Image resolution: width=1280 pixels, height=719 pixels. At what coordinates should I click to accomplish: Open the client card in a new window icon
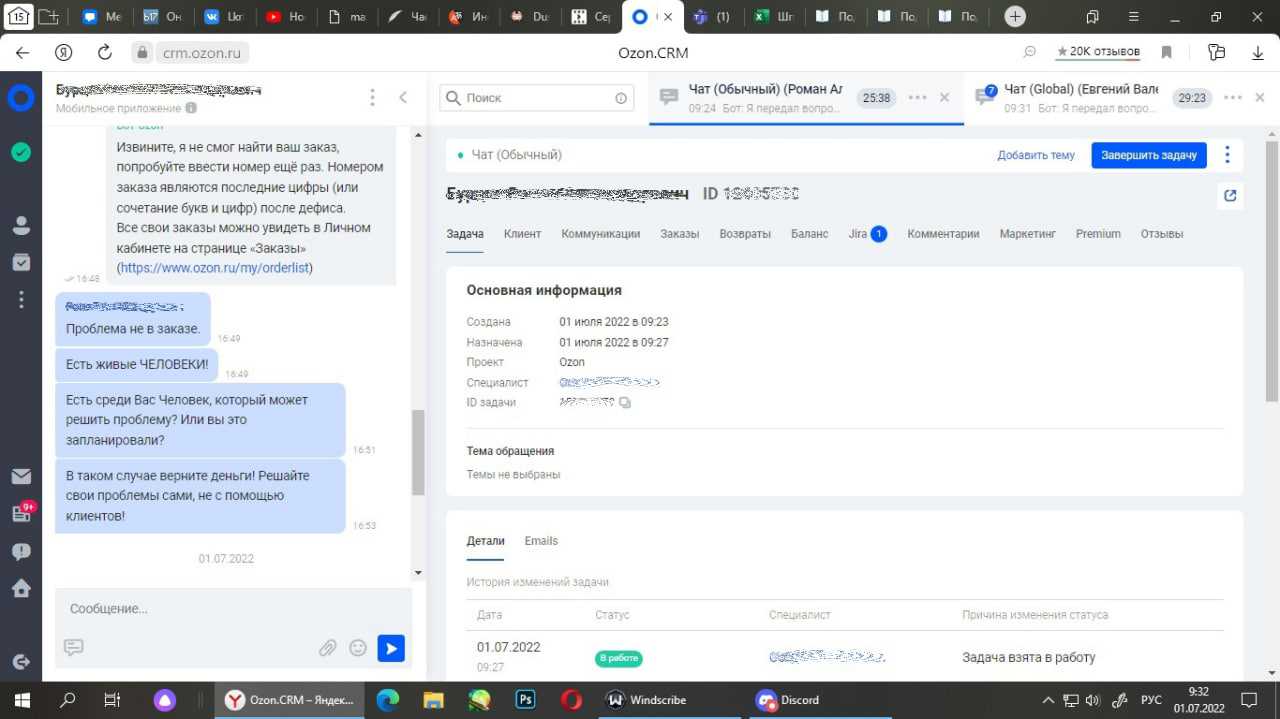[x=1230, y=196]
